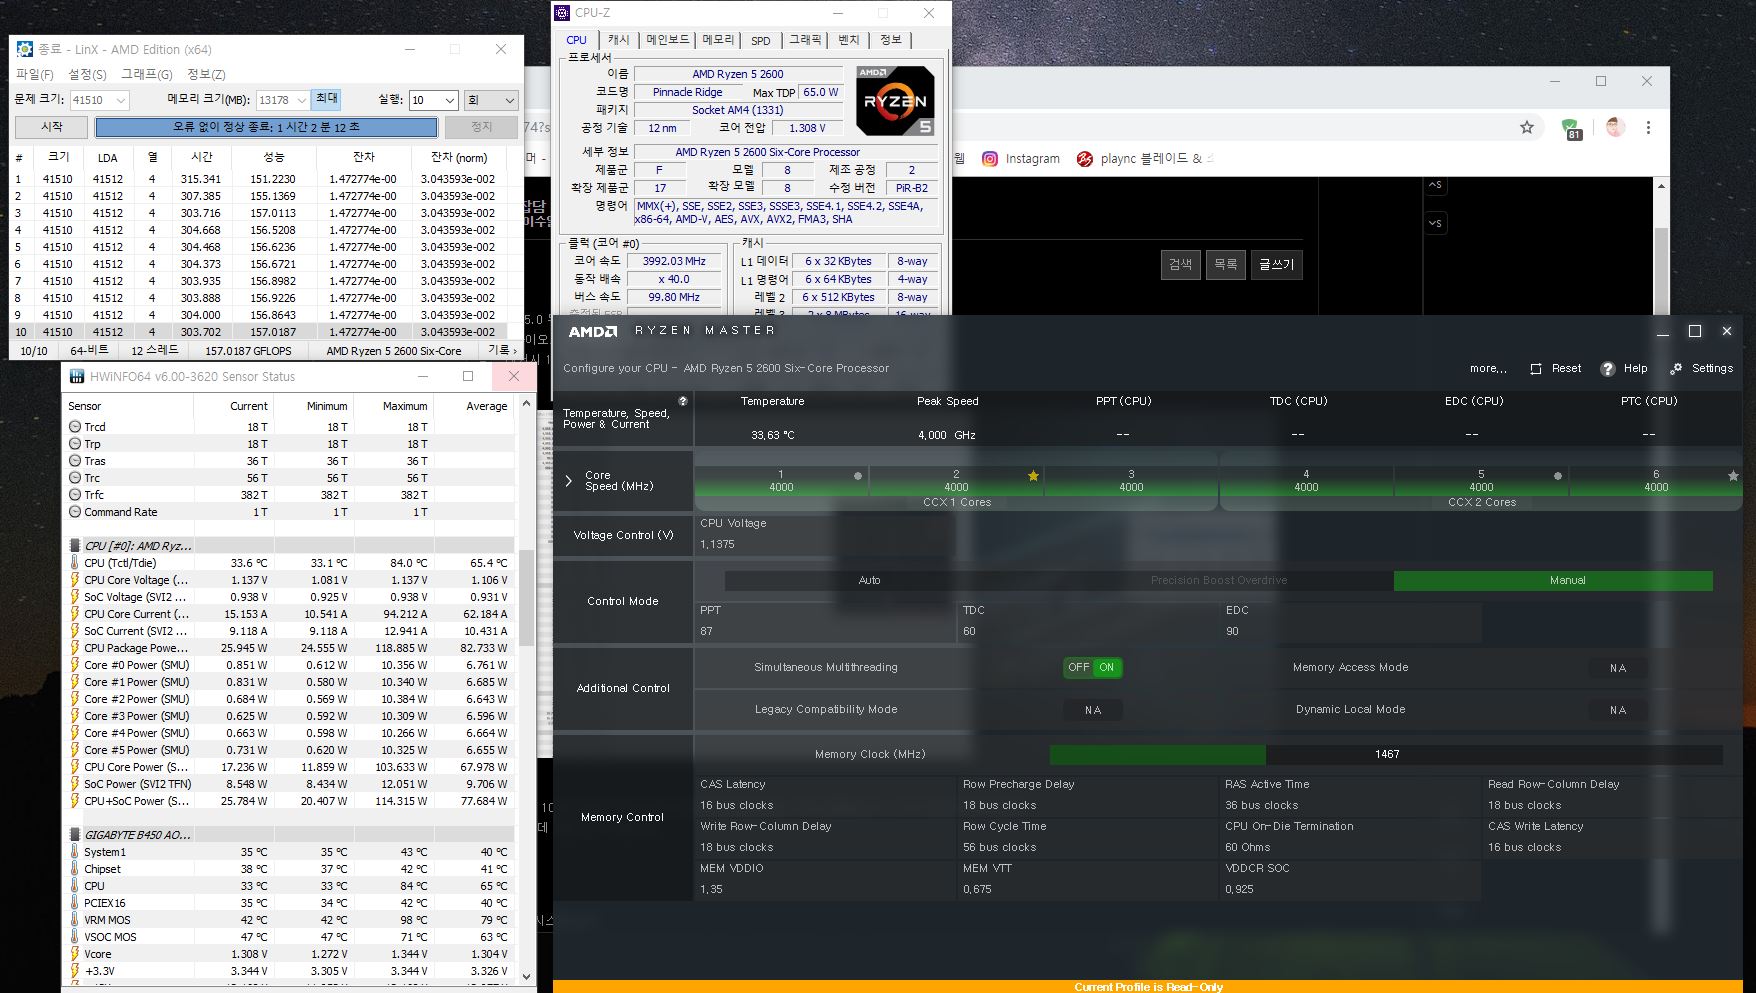1756x993 pixels.
Task: Click 시작 button in LinX
Action: (x=52, y=127)
